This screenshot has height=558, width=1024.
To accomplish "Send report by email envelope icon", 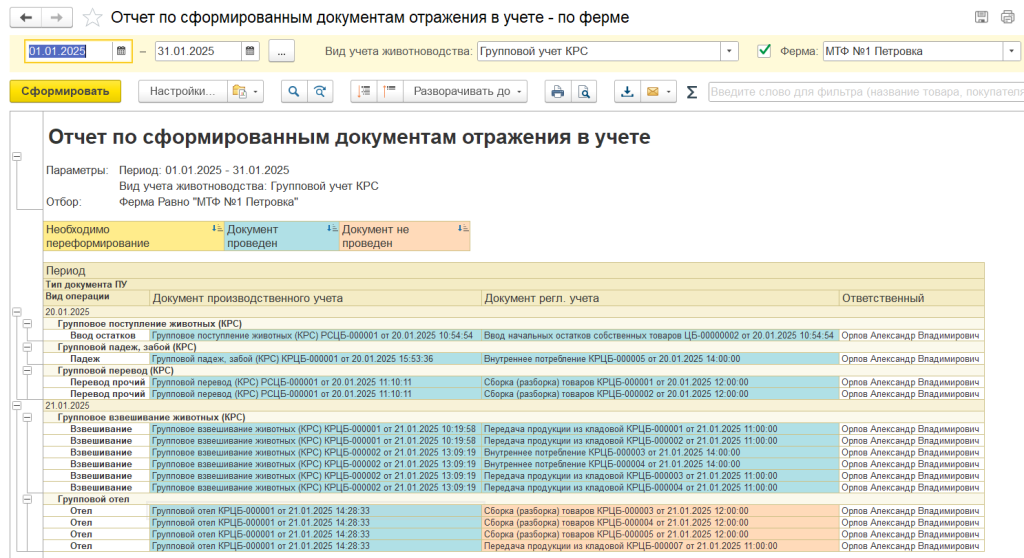I will [x=652, y=91].
